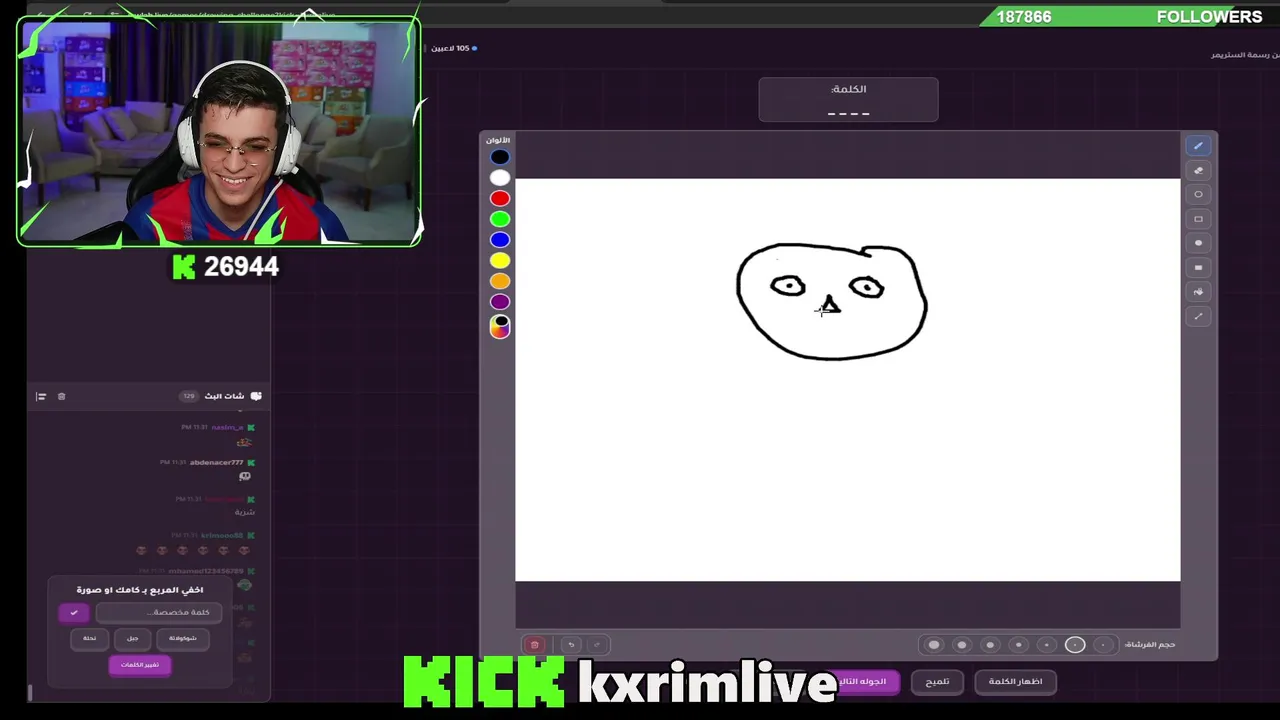Pick the purple color swatch
The width and height of the screenshot is (1280, 720).
tap(500, 302)
